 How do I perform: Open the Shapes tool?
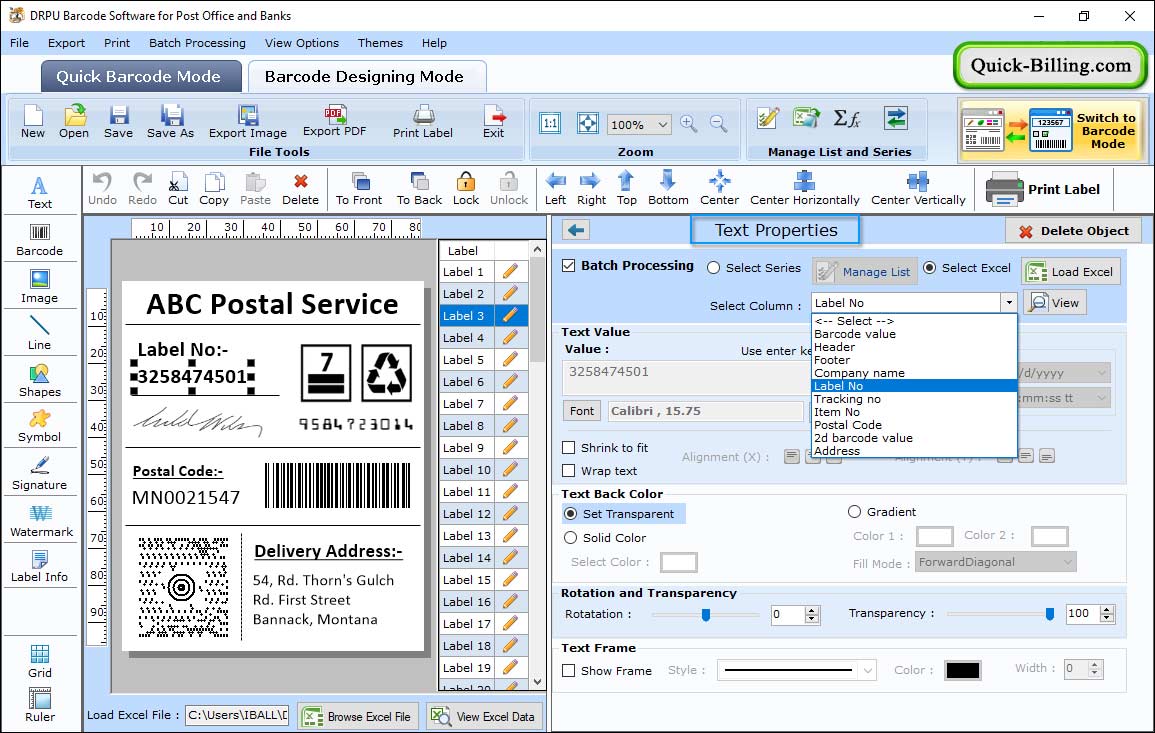click(x=40, y=380)
